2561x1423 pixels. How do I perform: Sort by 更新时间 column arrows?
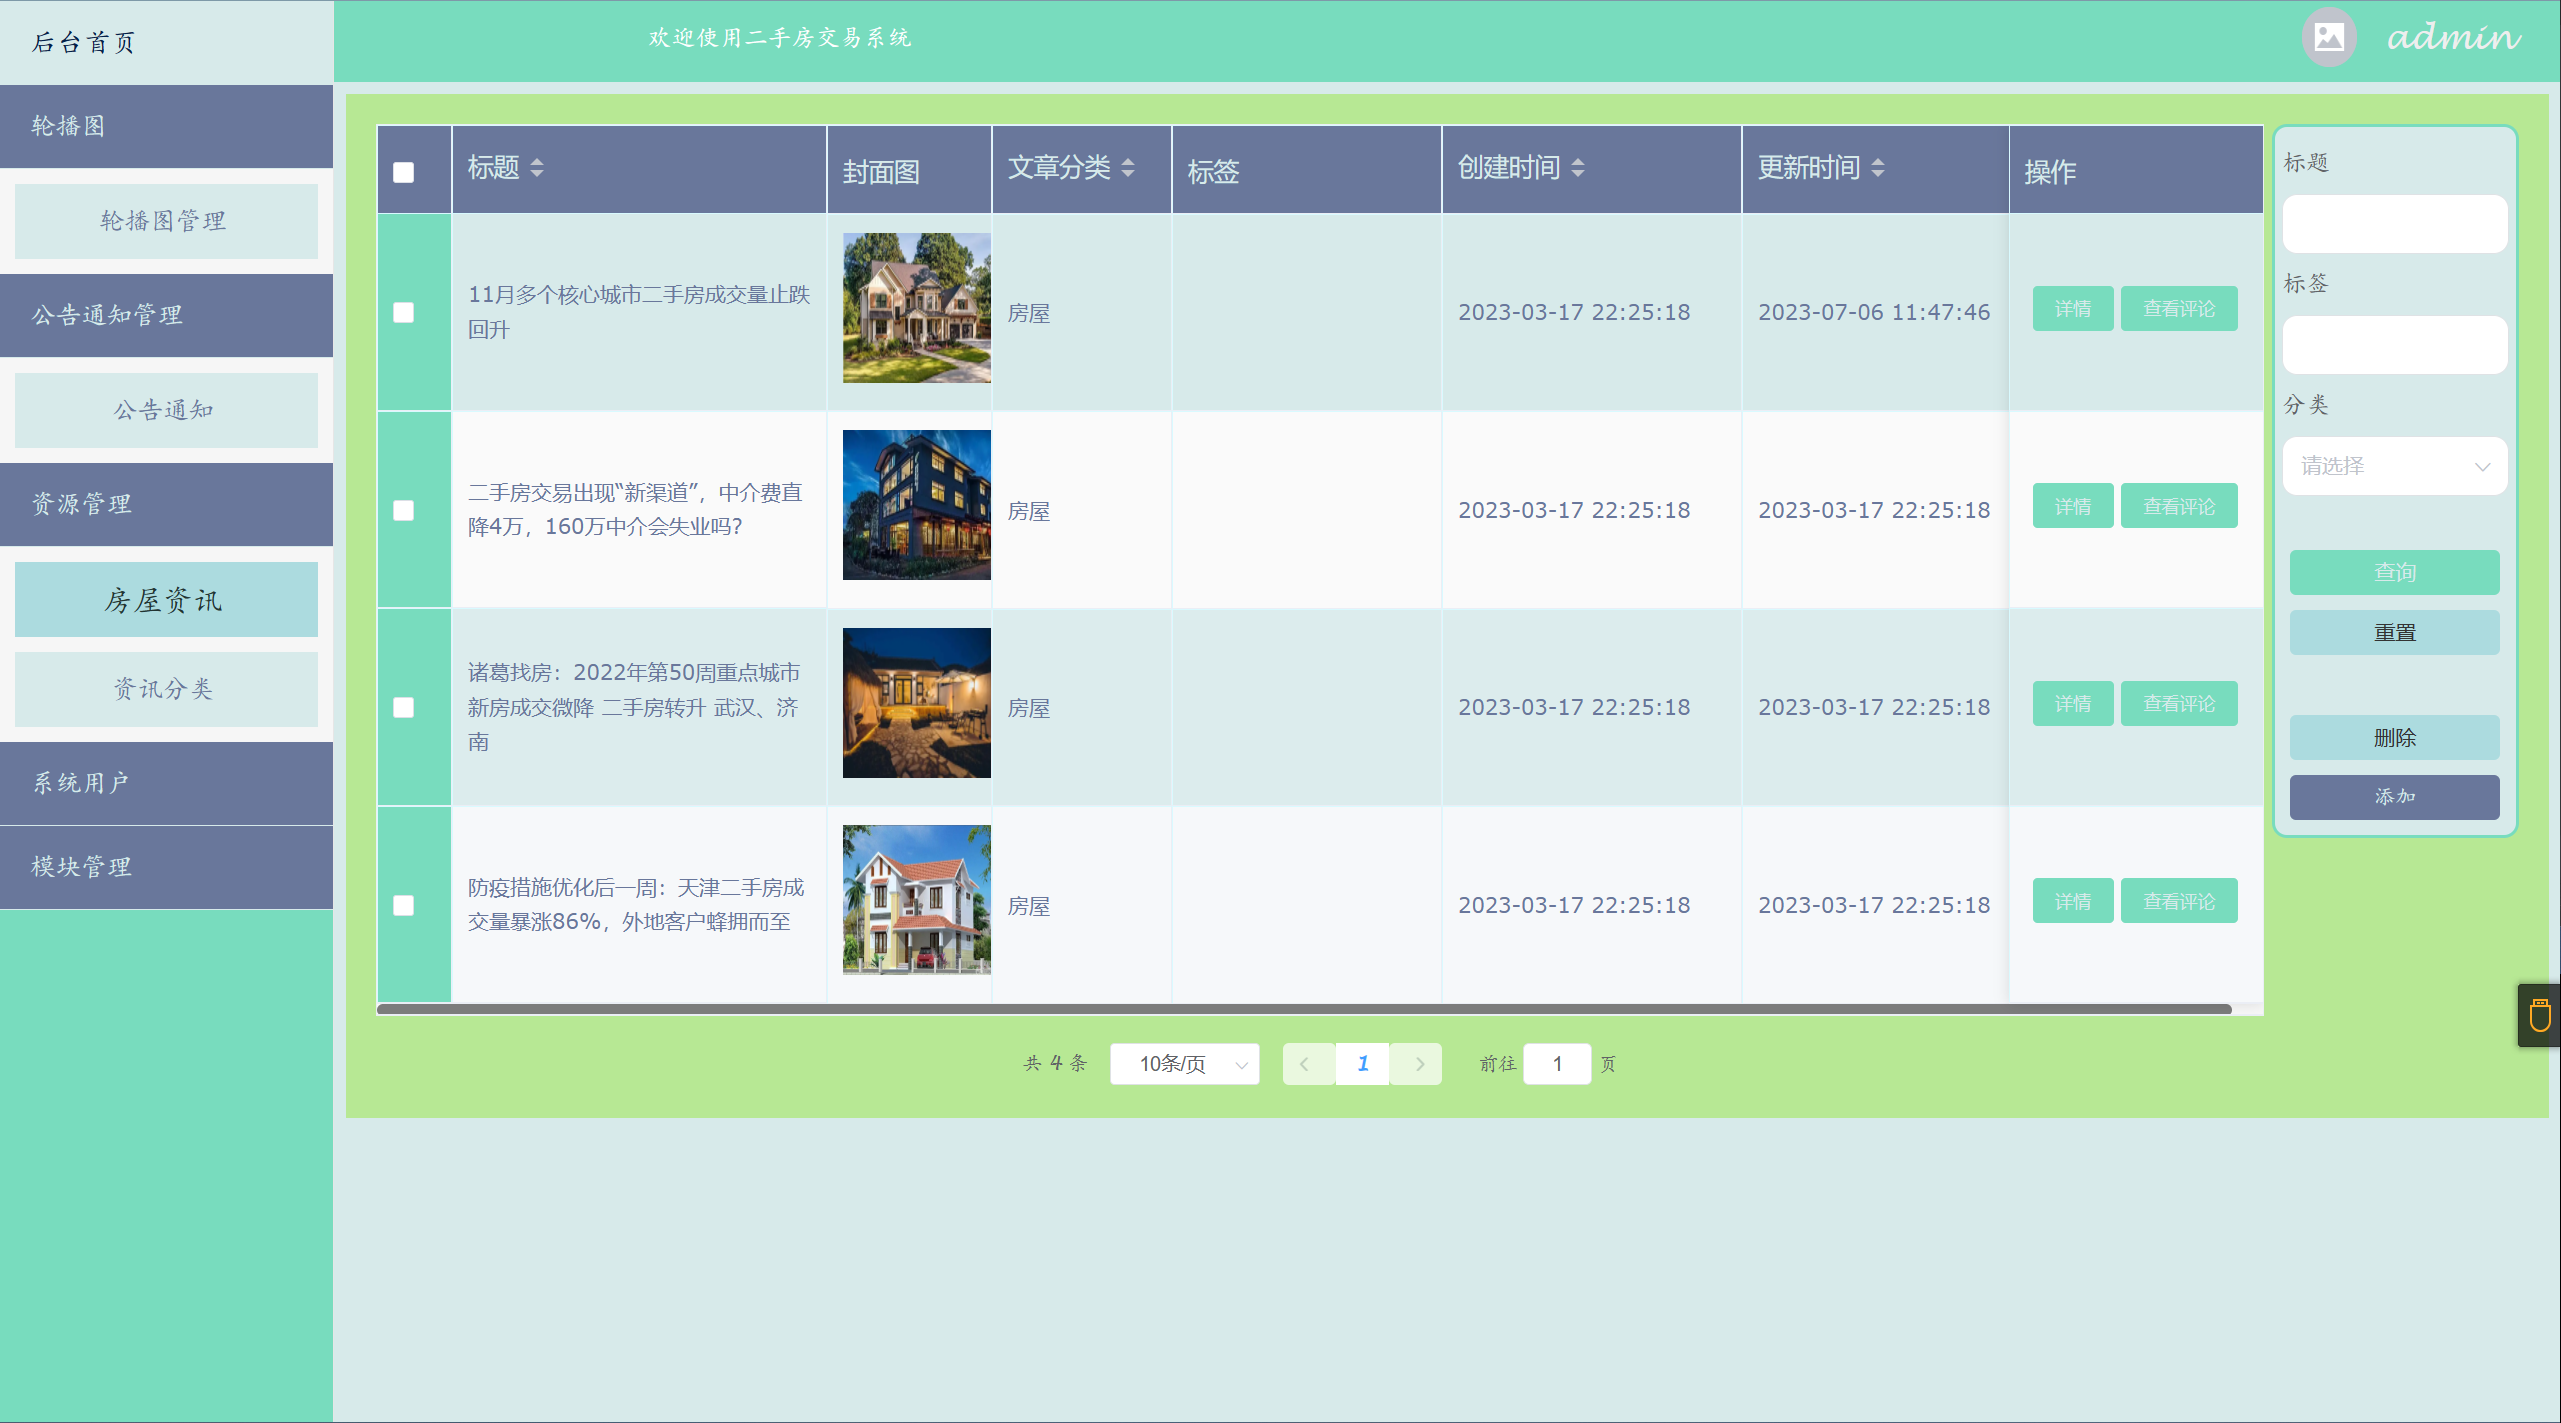click(1878, 168)
